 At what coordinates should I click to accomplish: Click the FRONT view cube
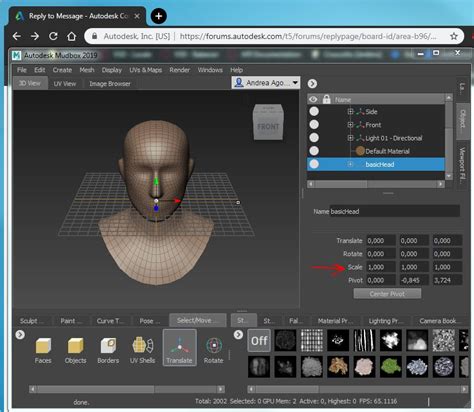click(x=268, y=122)
